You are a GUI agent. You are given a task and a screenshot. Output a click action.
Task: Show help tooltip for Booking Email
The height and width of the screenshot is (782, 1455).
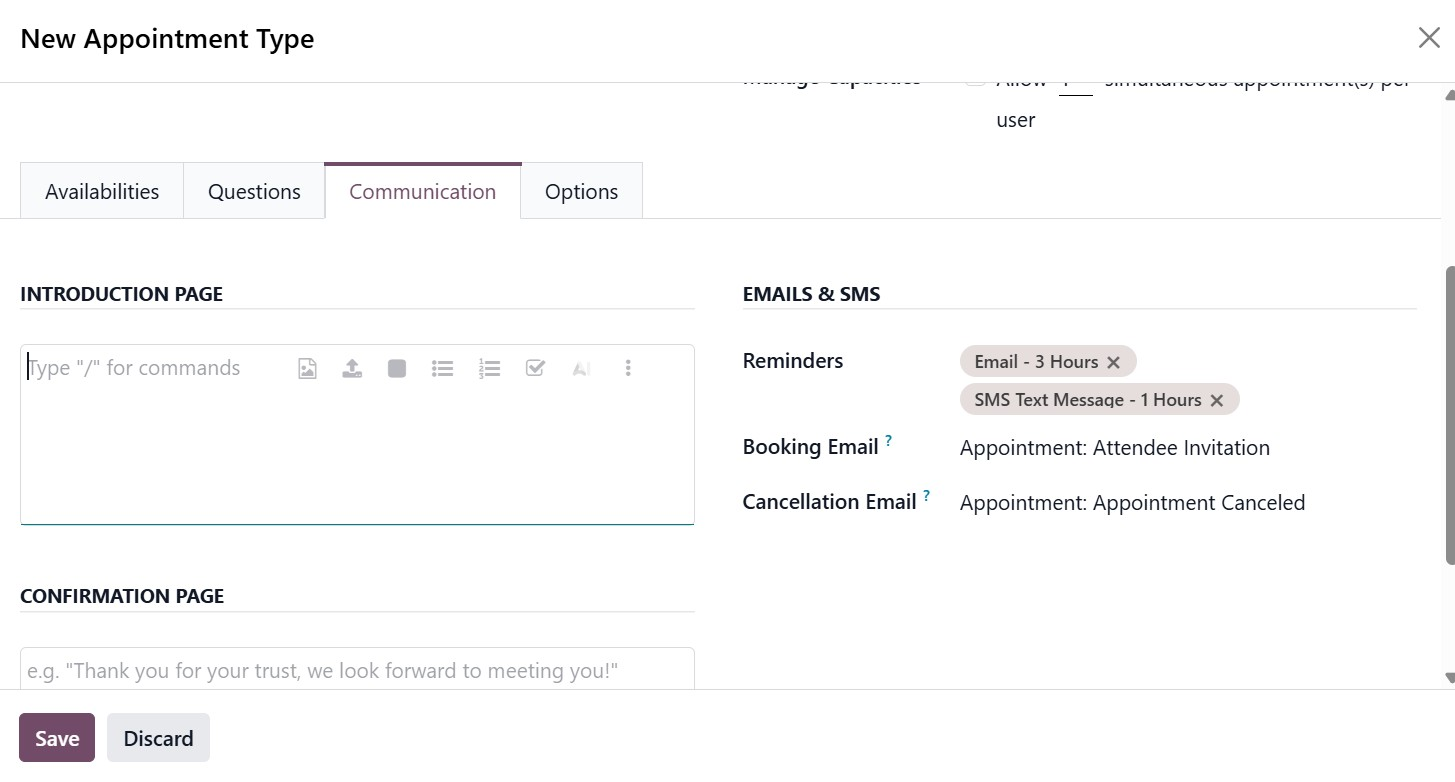pos(889,440)
